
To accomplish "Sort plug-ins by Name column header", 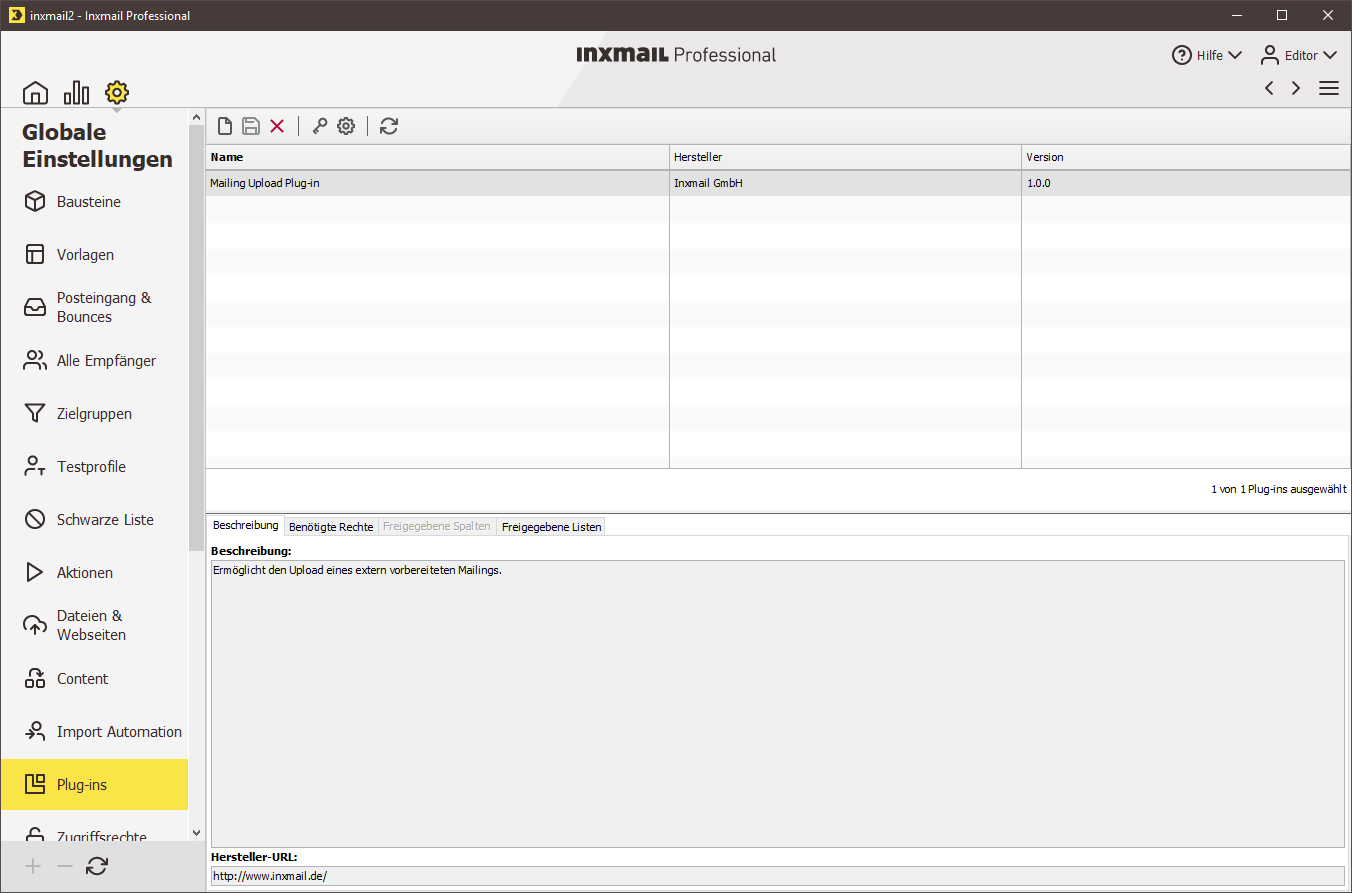I will 438,158.
